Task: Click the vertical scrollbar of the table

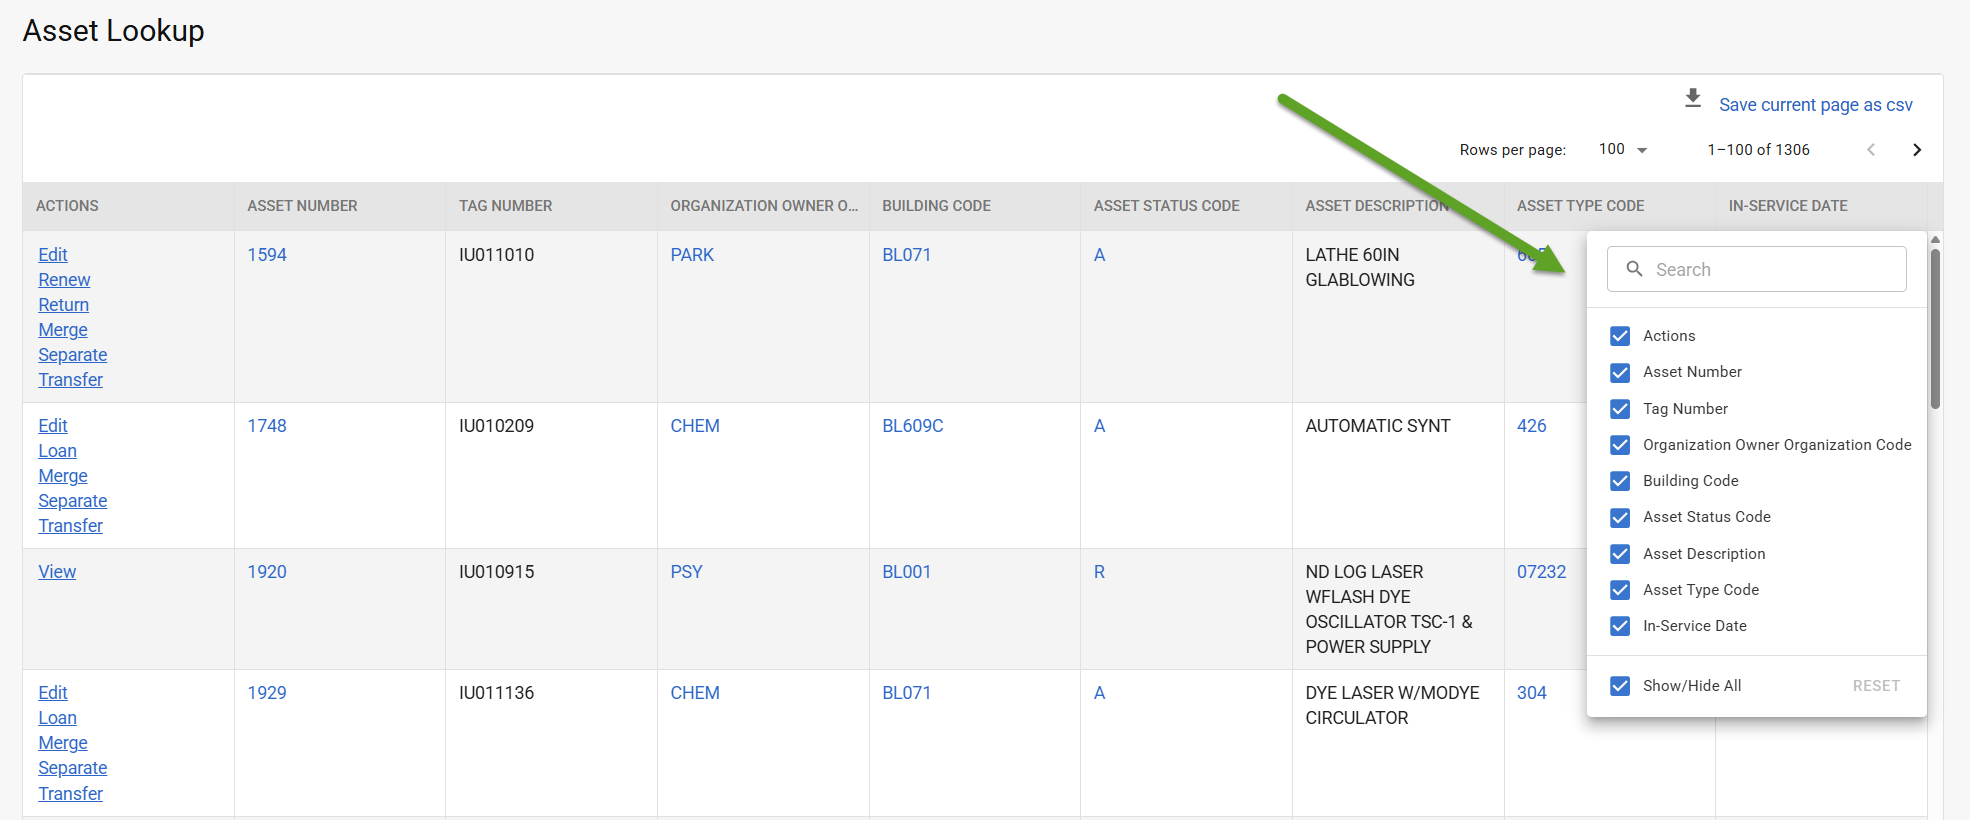Action: [1935, 330]
